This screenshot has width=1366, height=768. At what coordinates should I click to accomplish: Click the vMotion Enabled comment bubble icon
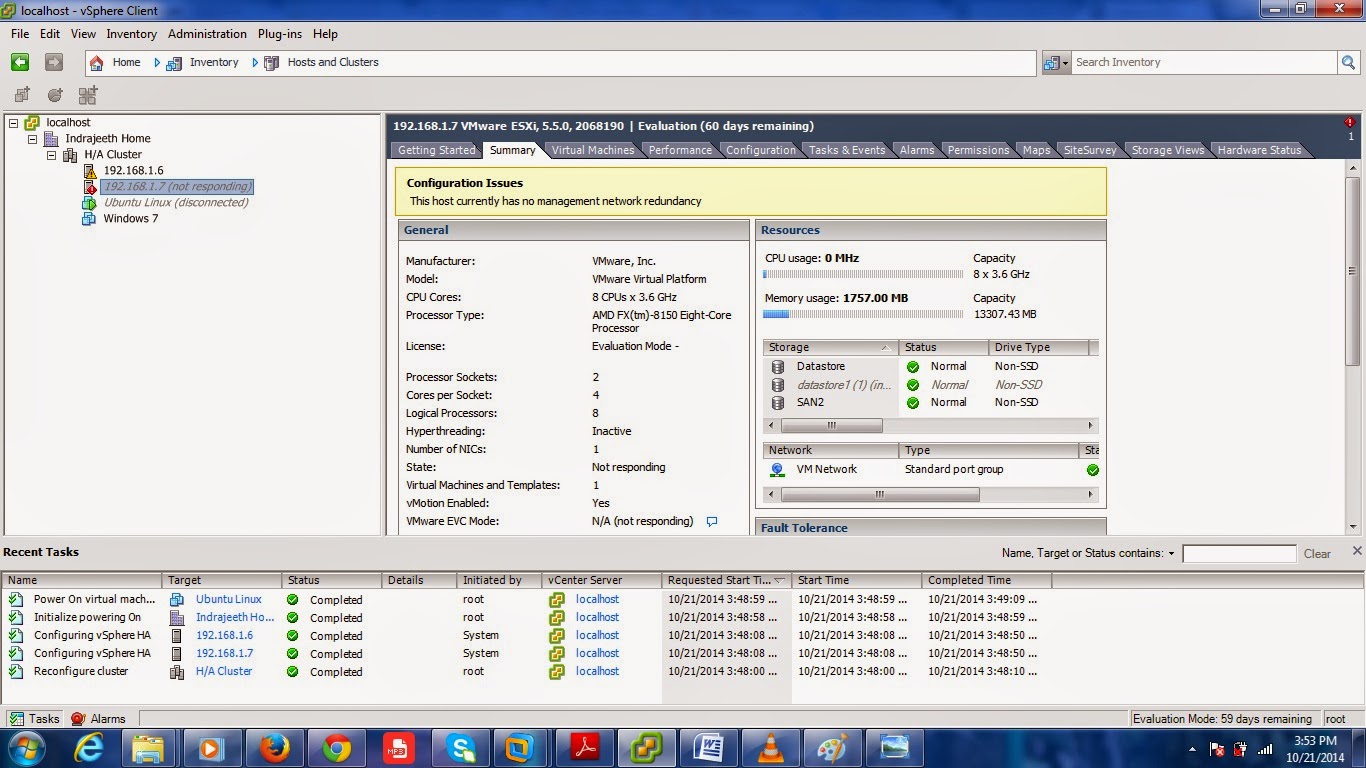coord(712,521)
